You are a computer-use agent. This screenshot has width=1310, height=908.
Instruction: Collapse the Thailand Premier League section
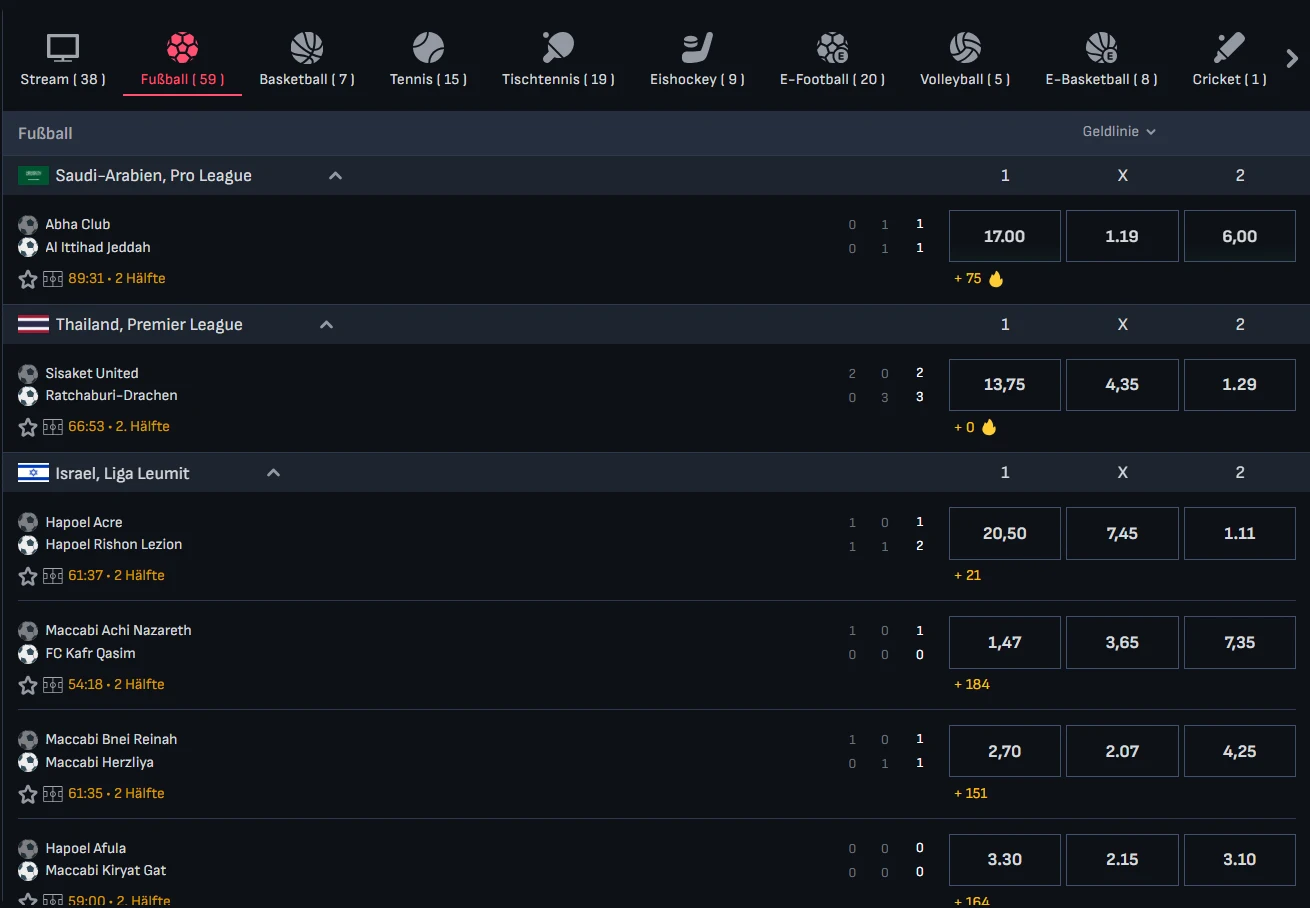click(x=326, y=325)
